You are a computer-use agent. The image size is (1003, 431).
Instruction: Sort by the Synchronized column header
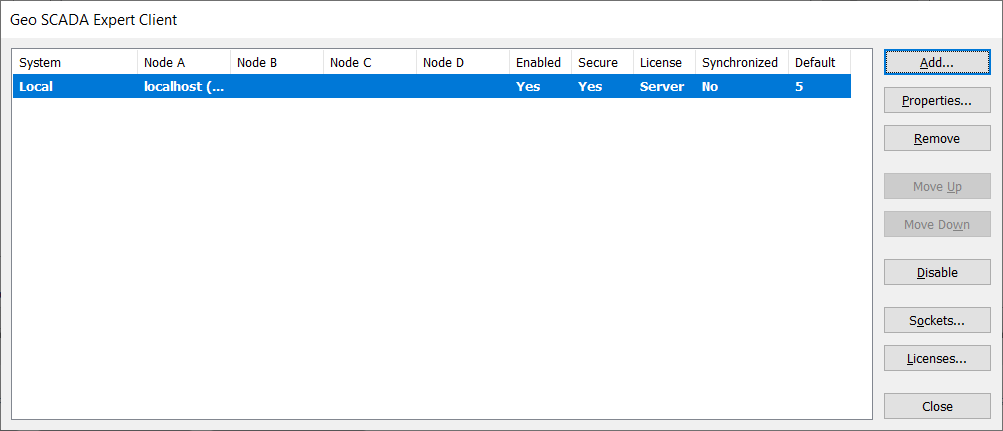pos(740,62)
